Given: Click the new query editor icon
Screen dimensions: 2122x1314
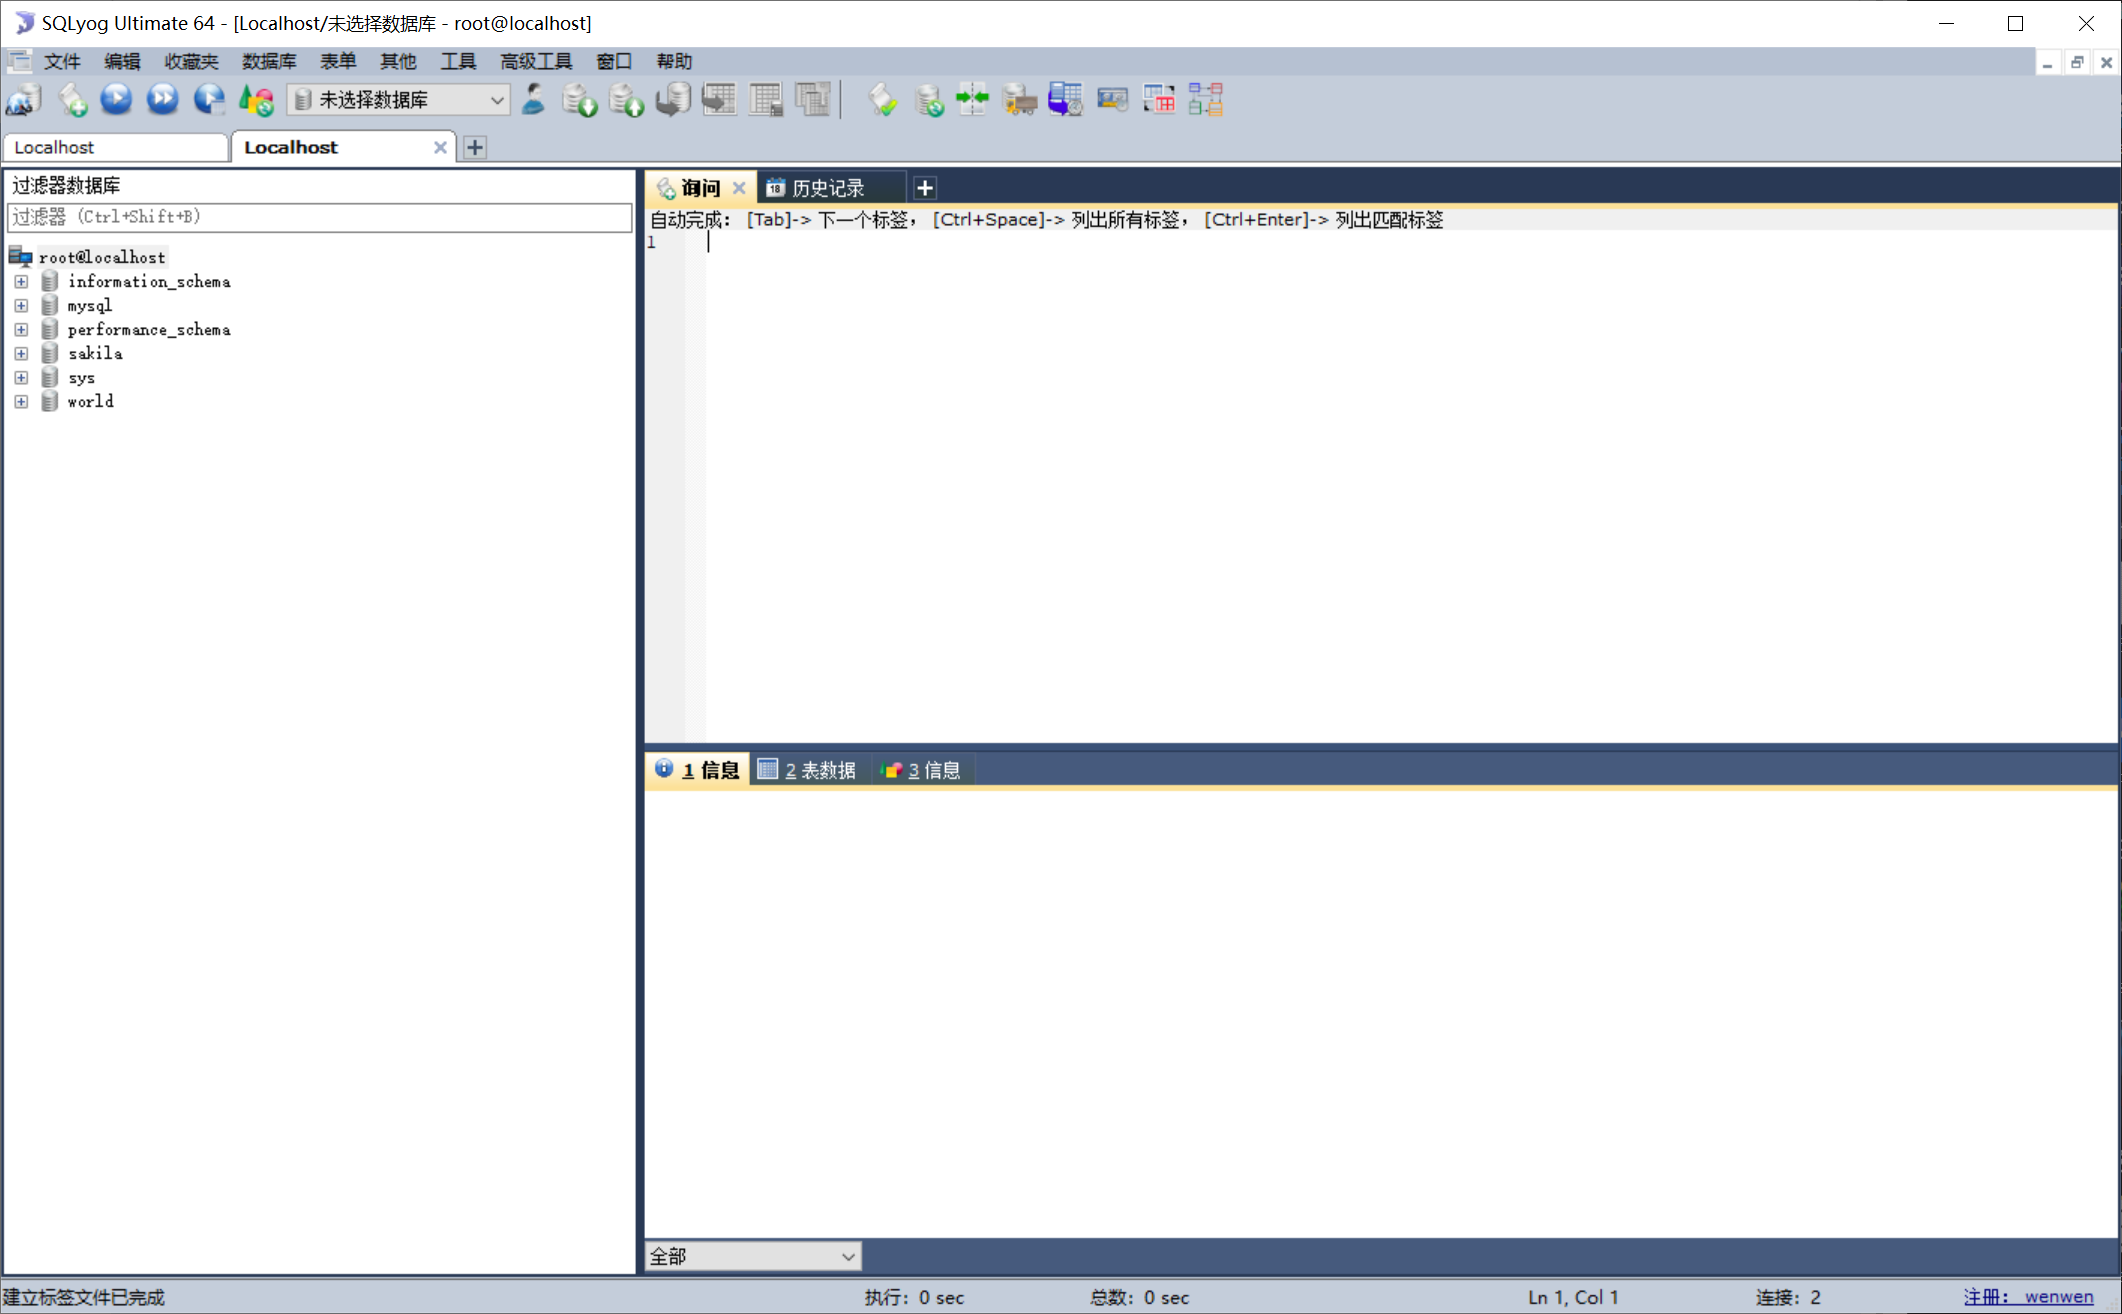Looking at the screenshot, I should (72, 100).
